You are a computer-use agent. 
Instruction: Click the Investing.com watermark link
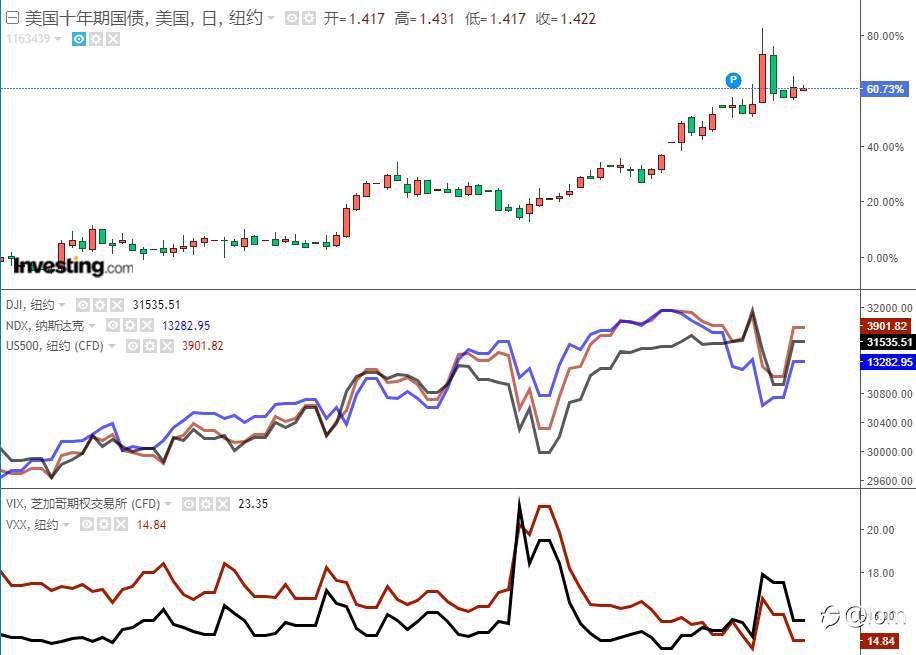coord(65,268)
